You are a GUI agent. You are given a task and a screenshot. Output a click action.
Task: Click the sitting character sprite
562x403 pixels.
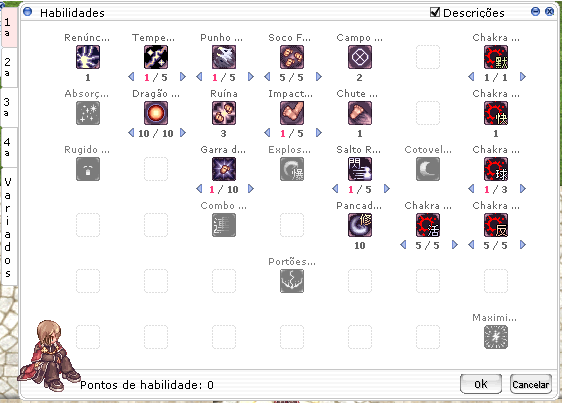coord(49,355)
